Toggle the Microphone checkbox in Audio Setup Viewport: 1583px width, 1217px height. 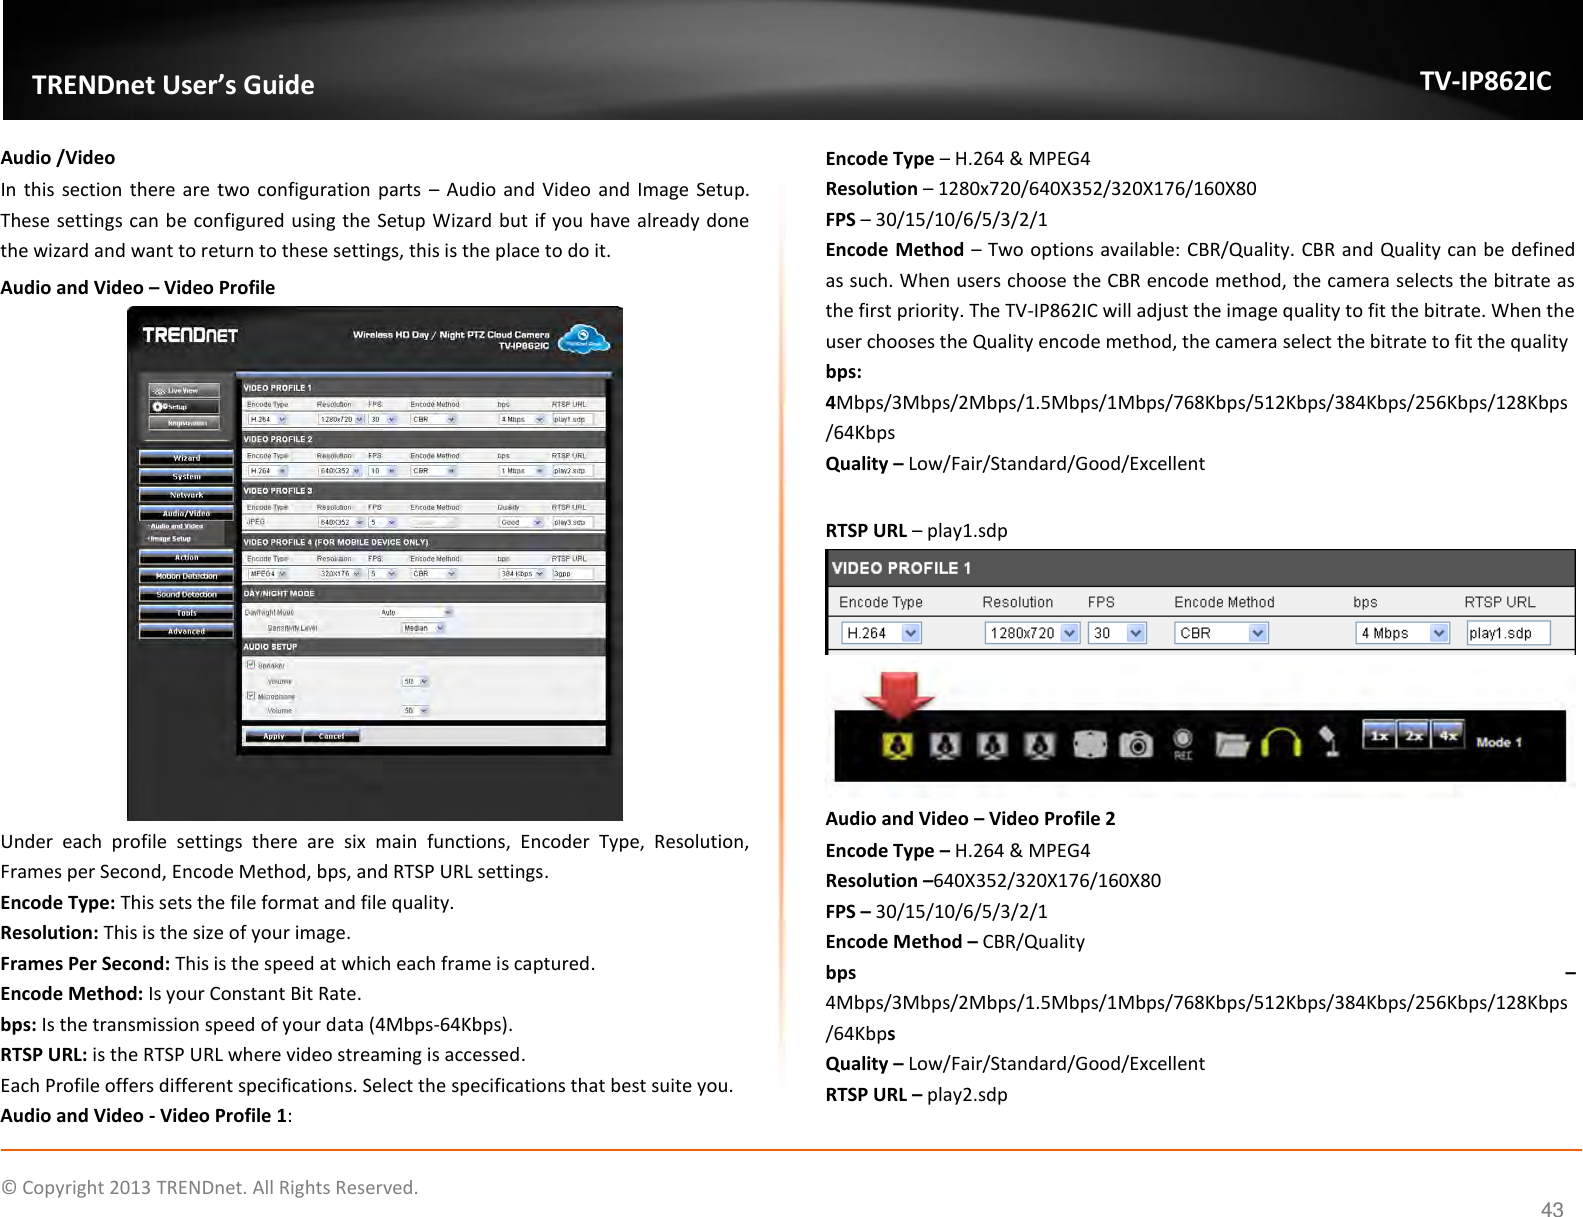point(251,695)
